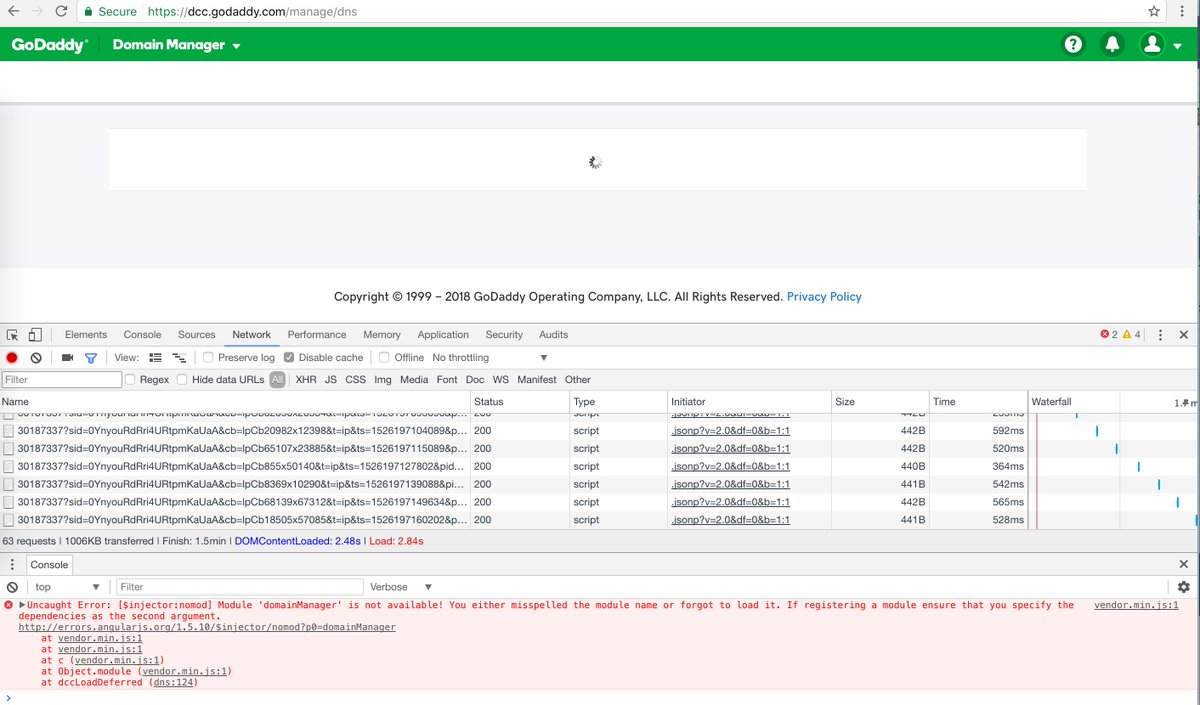The height and width of the screenshot is (705, 1200).
Task: Open the console drawer three-dot menu
Action: tap(12, 565)
